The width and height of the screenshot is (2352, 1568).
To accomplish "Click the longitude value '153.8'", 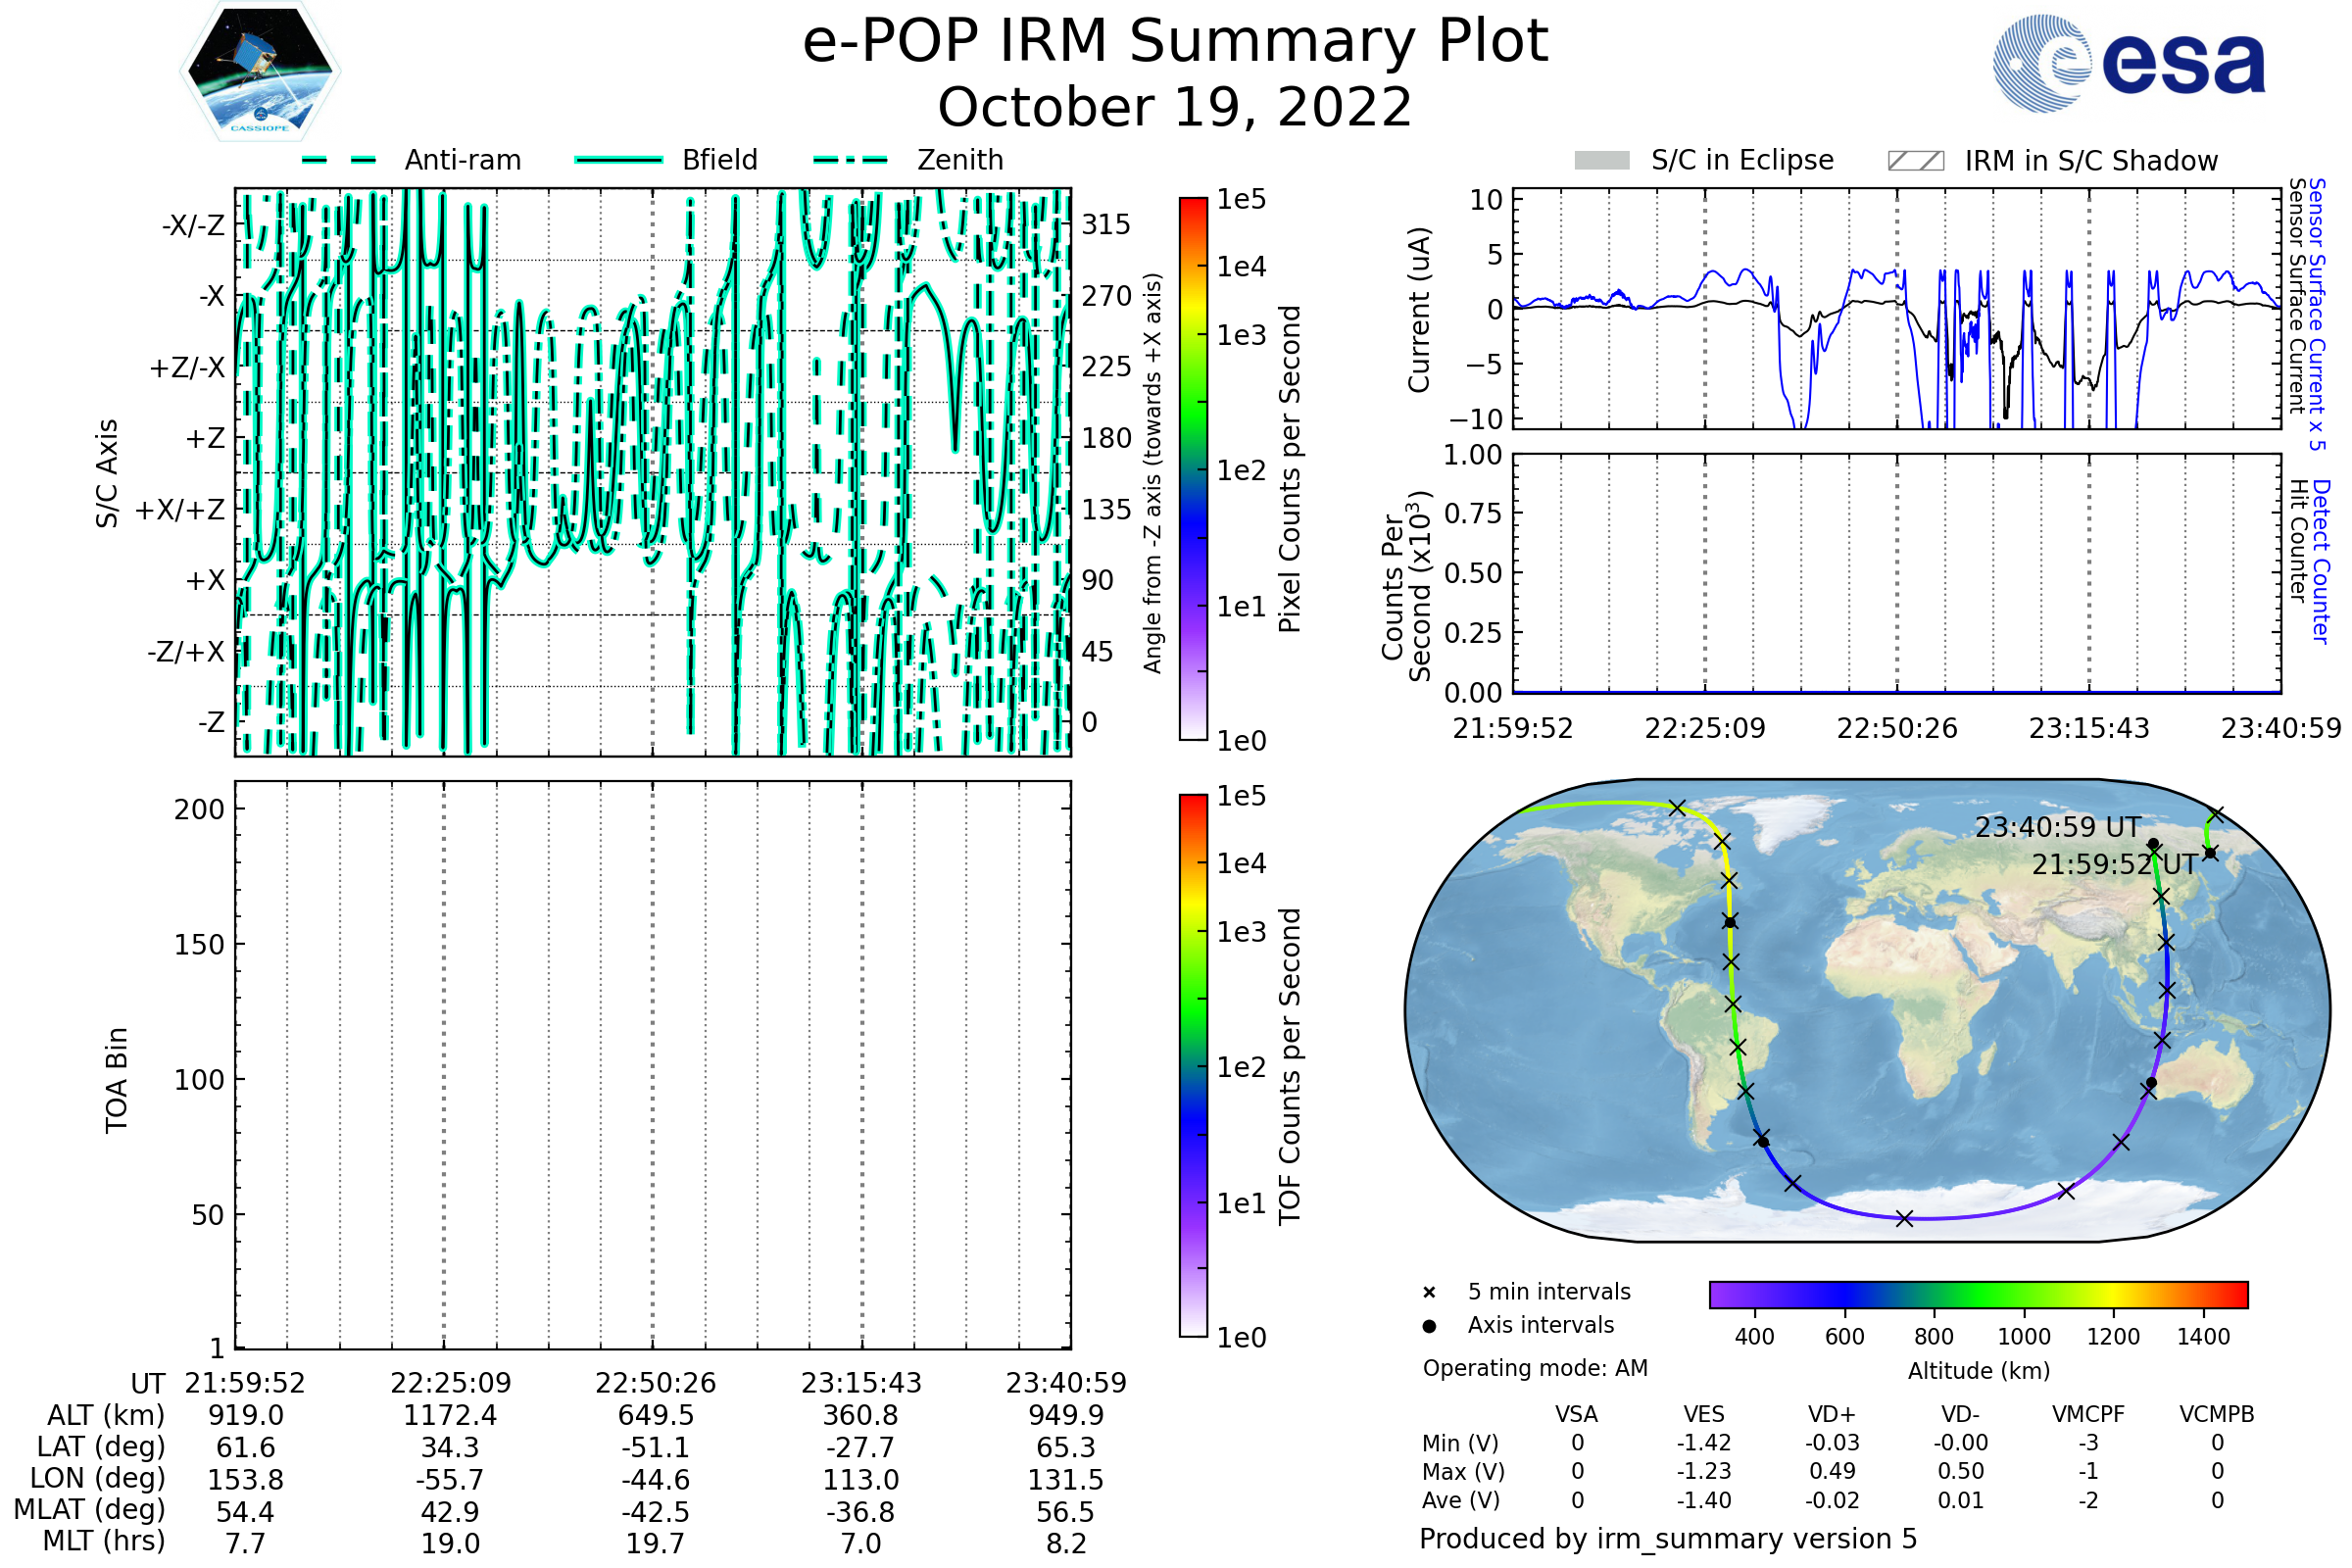I will [245, 1480].
